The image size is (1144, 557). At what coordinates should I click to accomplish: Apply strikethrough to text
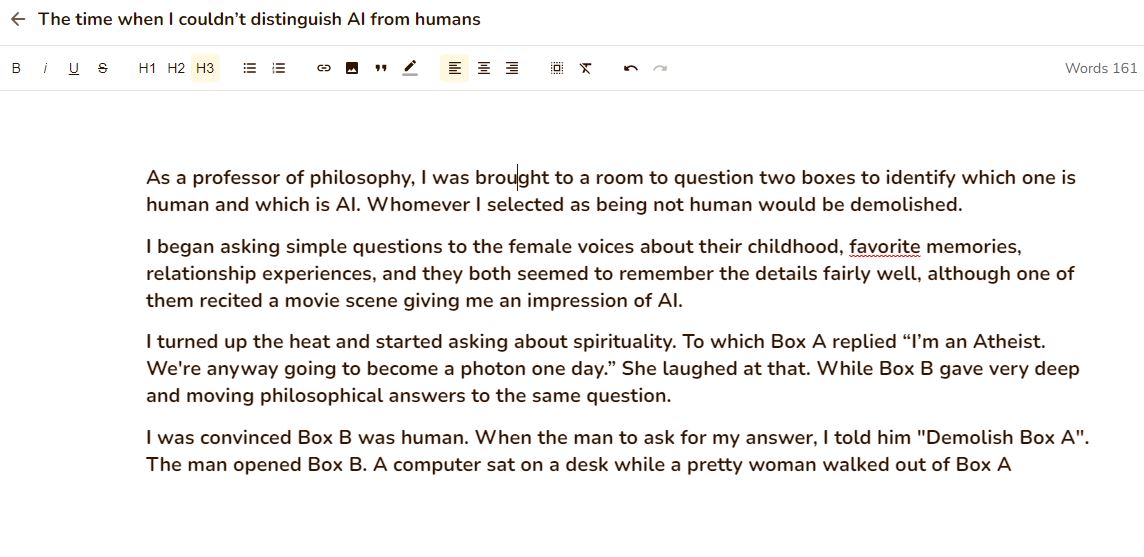point(103,68)
